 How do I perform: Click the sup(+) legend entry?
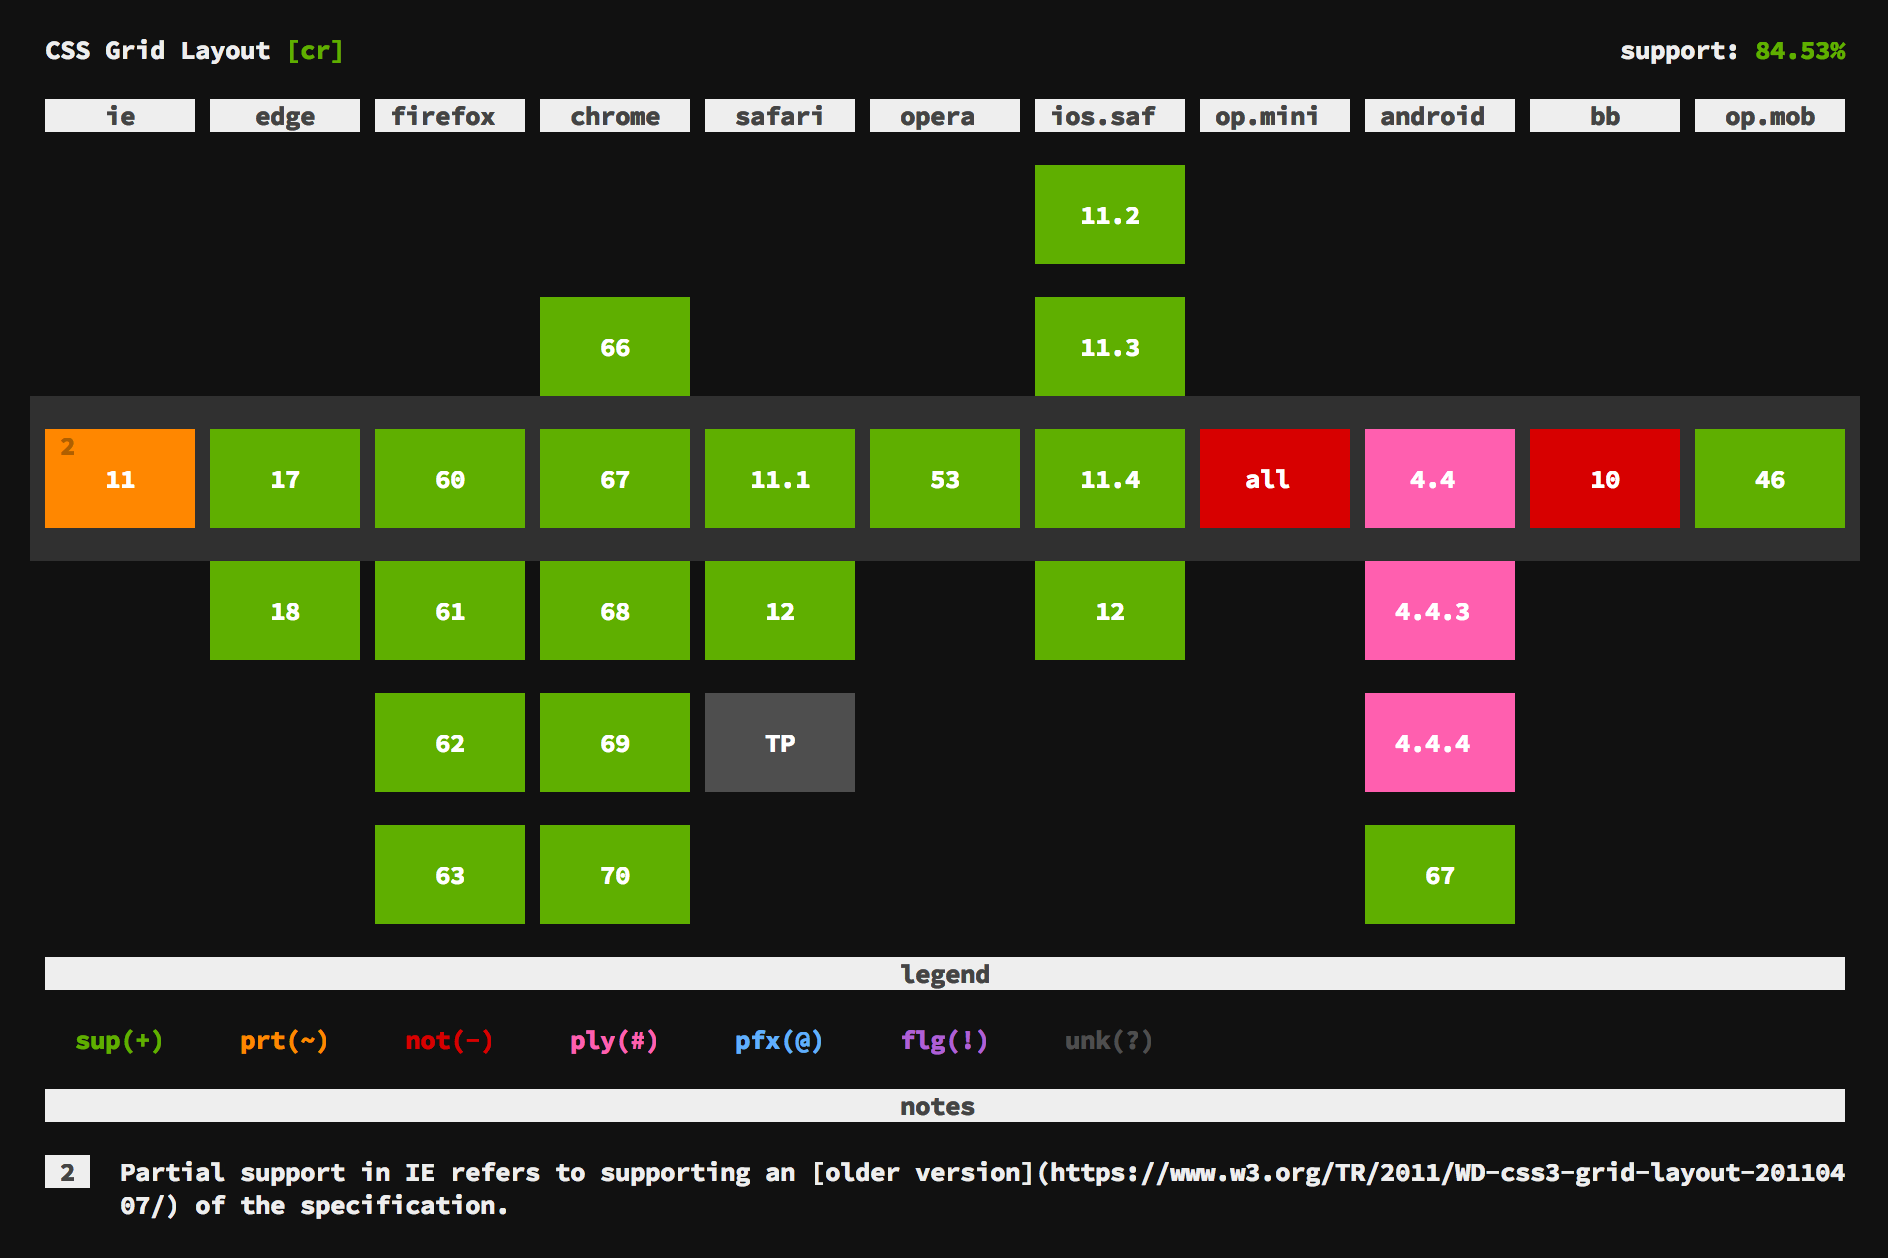point(119,1041)
